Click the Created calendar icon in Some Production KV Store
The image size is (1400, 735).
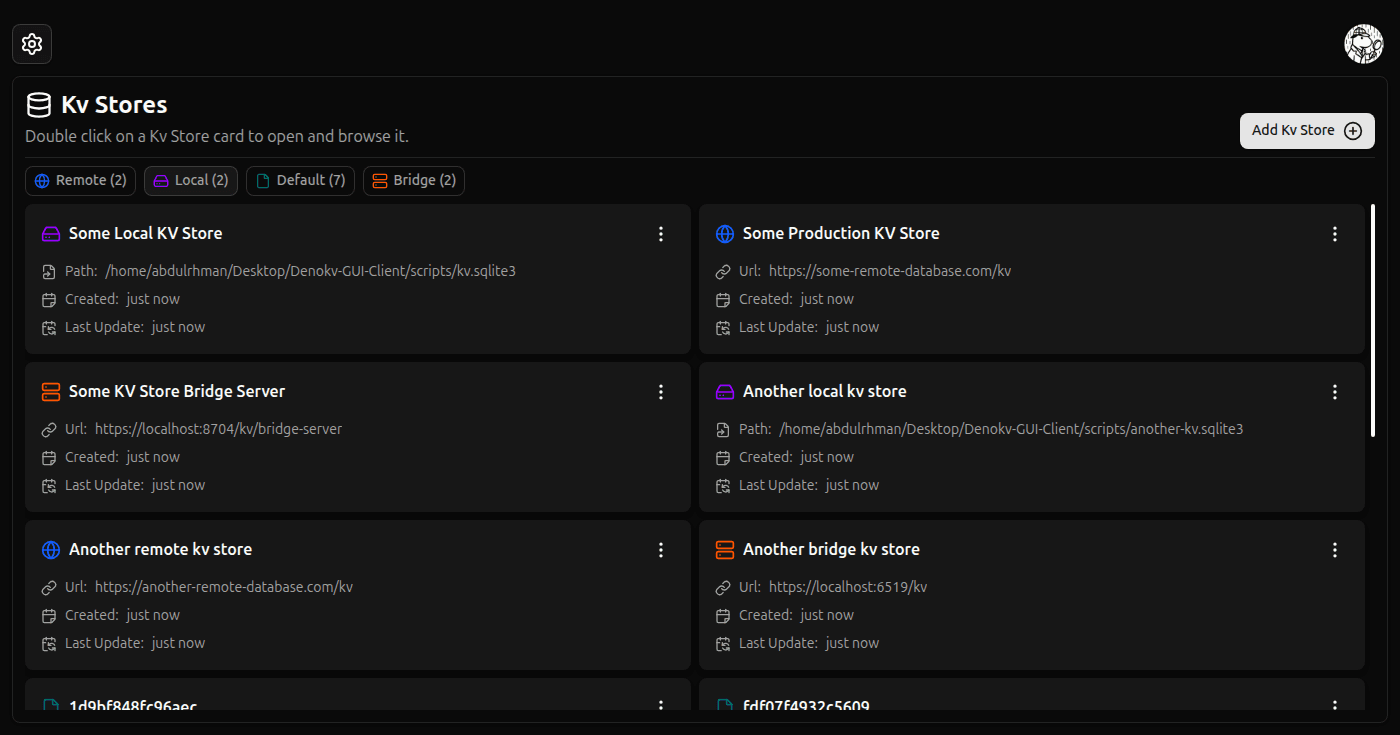tap(723, 299)
